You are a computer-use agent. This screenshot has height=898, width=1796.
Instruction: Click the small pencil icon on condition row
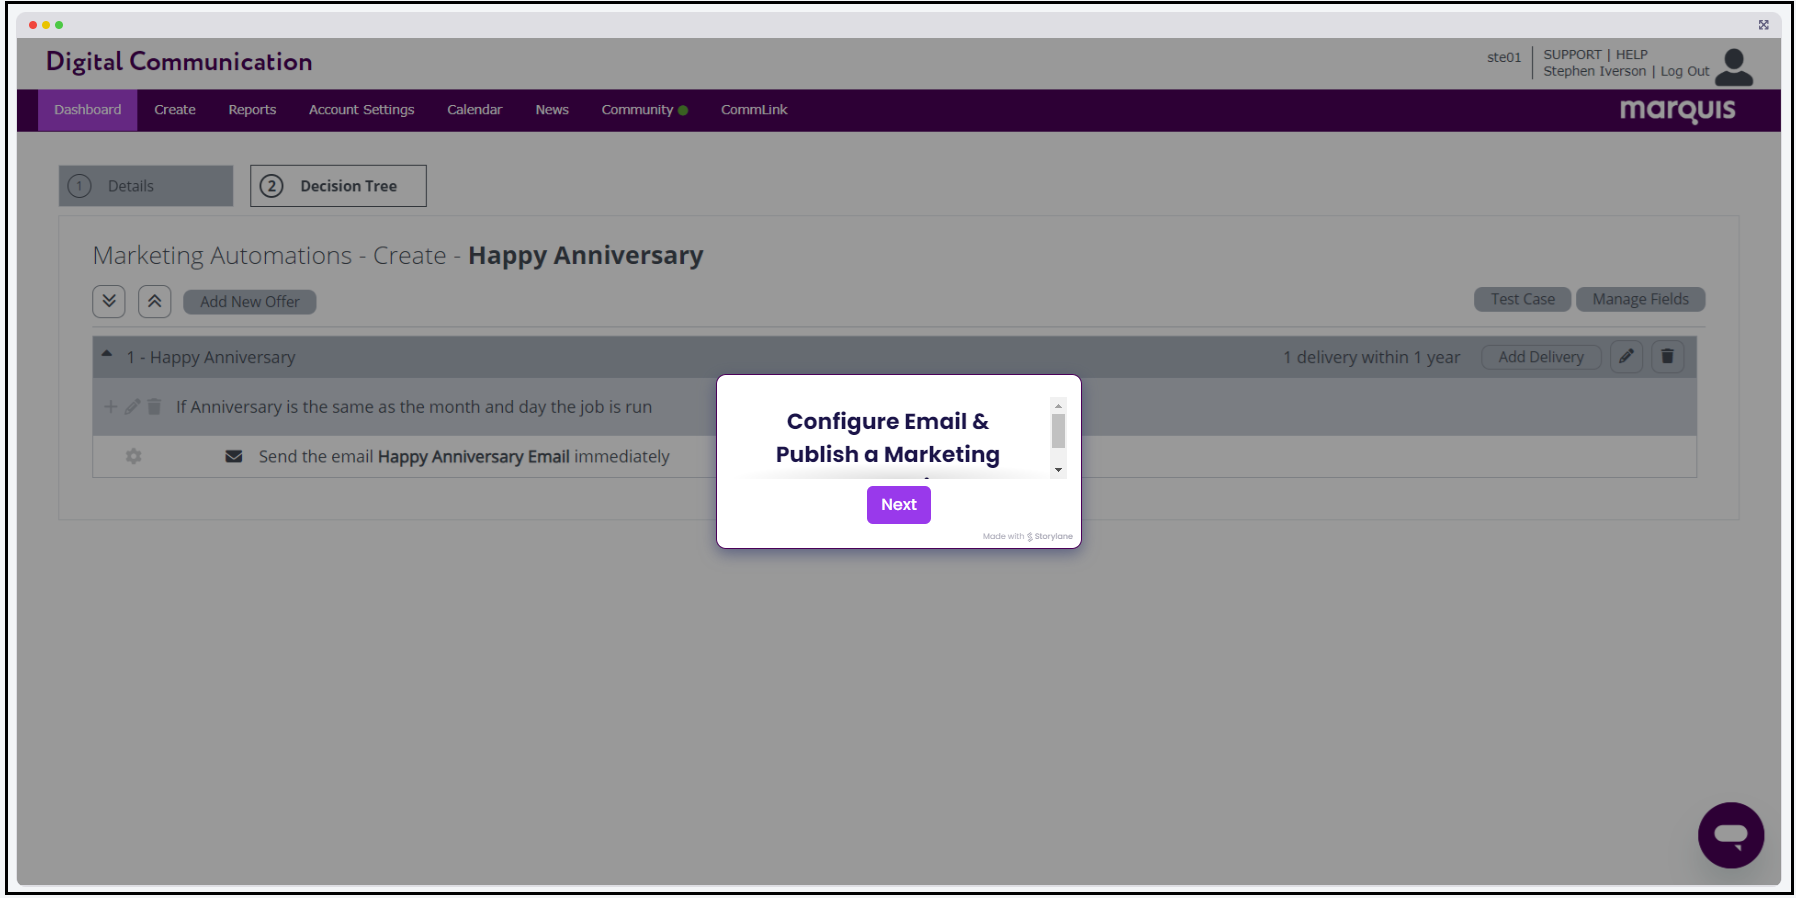[x=132, y=407]
